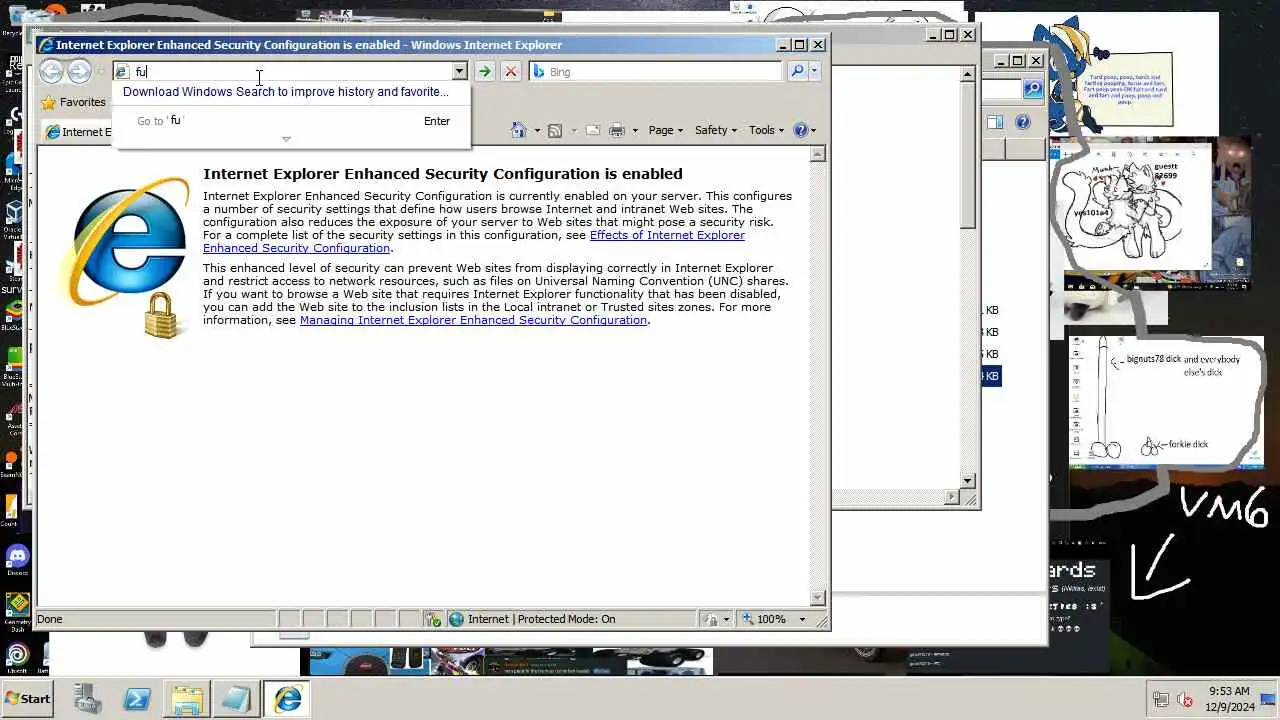Screen dimensions: 1280x720
Task: Click the Show Desktop button at taskbar end
Action: pyautogui.click(x=1268, y=699)
